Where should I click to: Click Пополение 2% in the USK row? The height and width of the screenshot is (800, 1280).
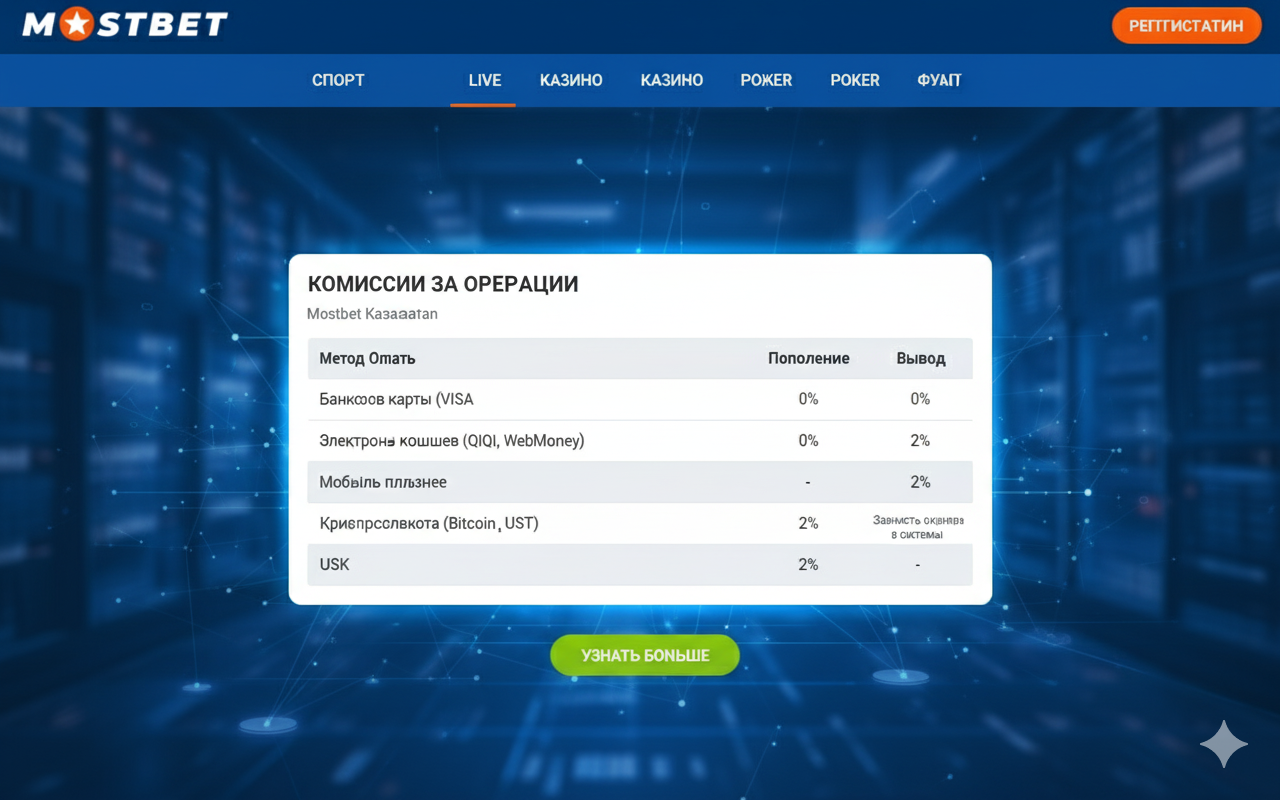pos(808,564)
